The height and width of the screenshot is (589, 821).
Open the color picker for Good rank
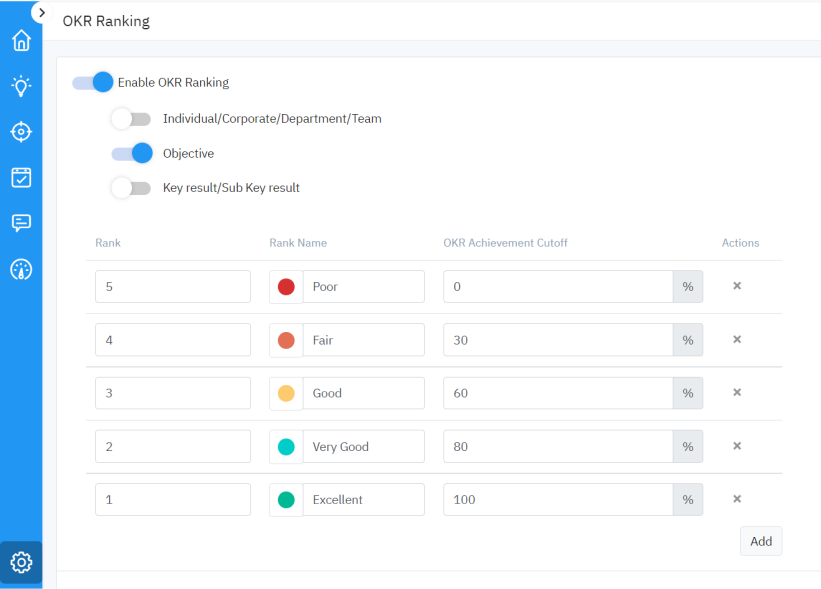[x=285, y=393]
